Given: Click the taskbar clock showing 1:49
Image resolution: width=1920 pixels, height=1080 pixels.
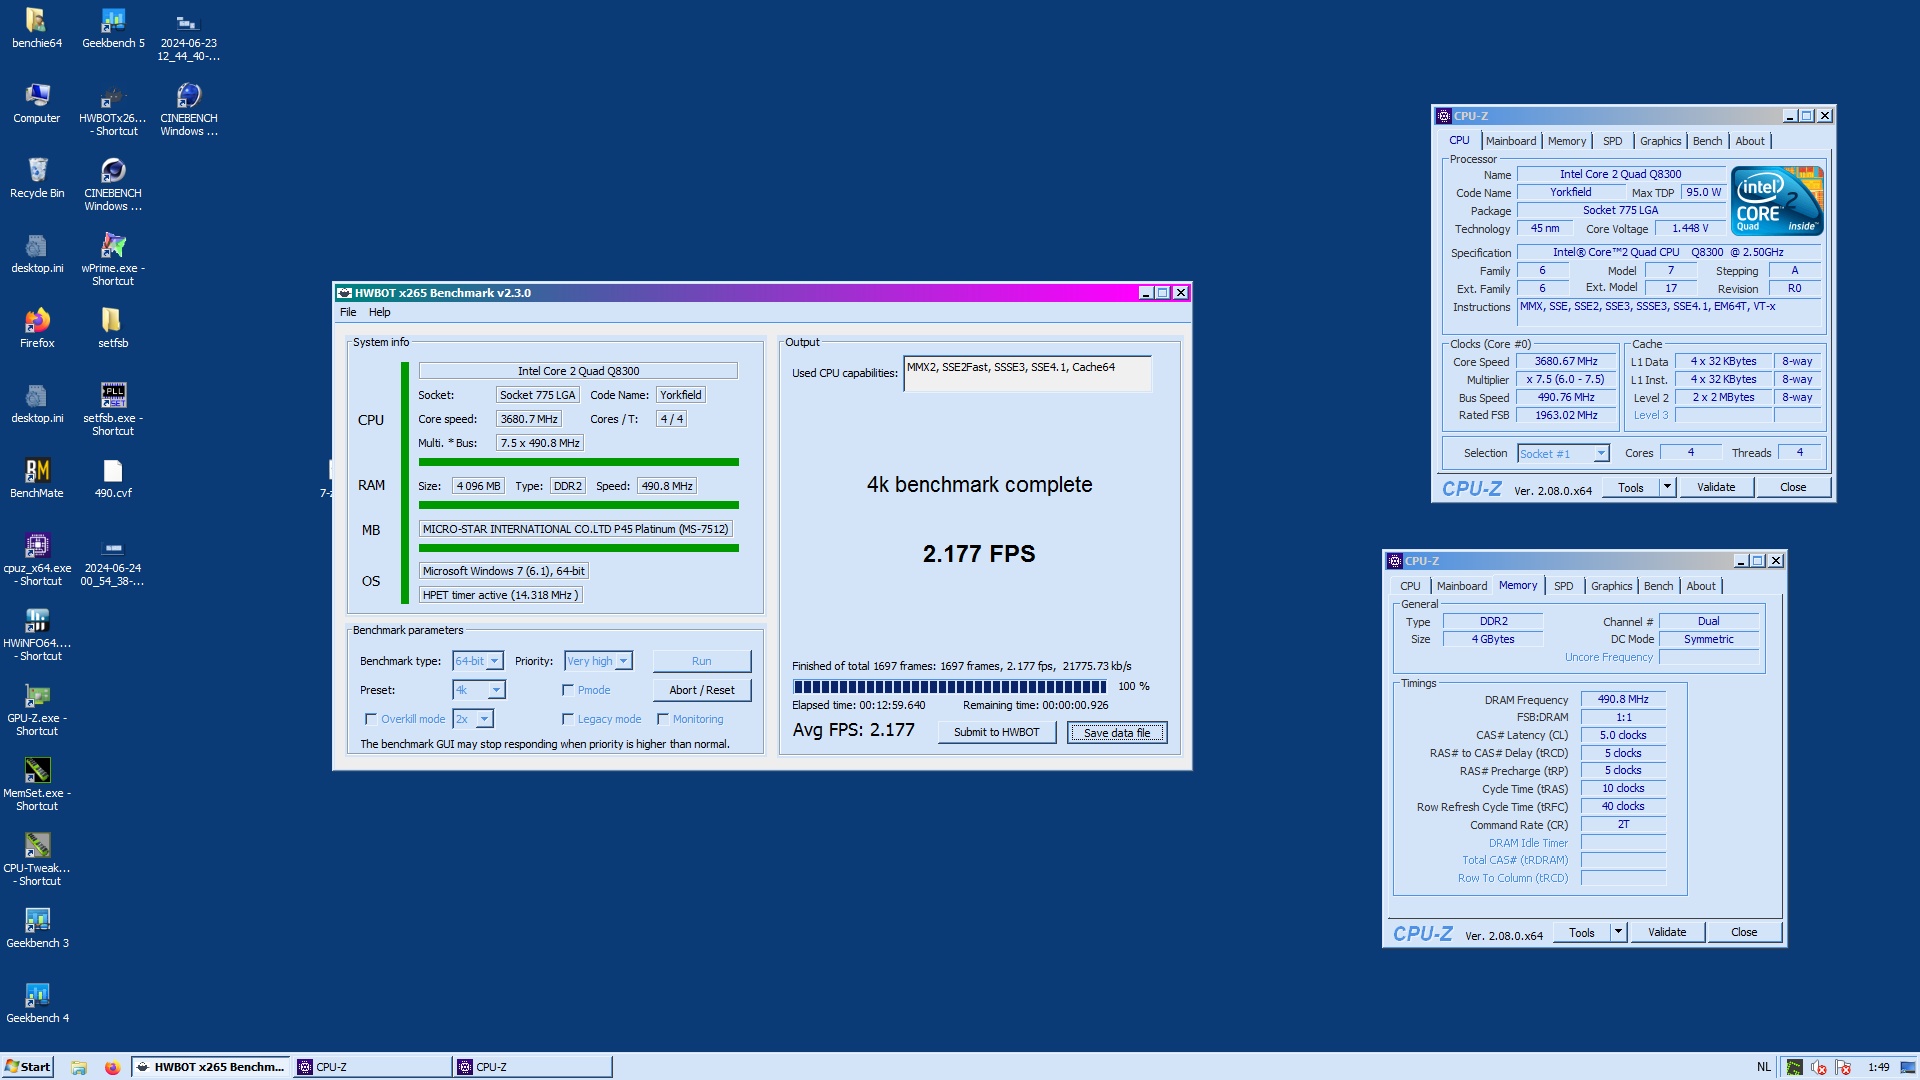Looking at the screenshot, I should click(1878, 1067).
